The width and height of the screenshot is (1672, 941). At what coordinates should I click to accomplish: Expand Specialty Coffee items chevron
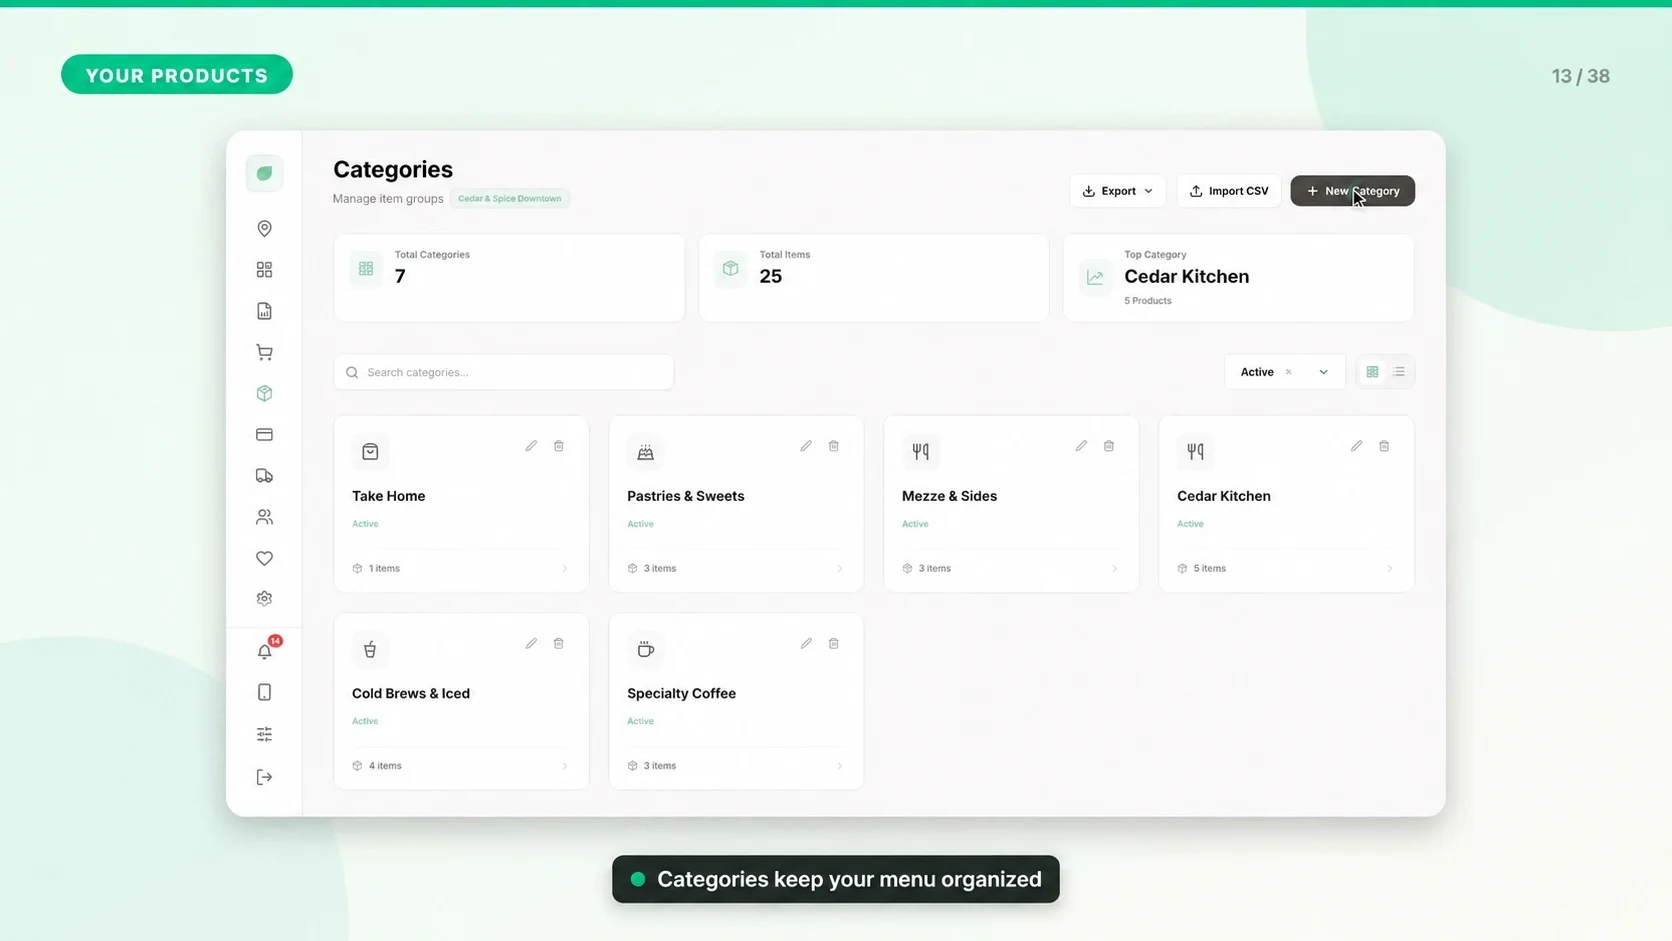(840, 766)
